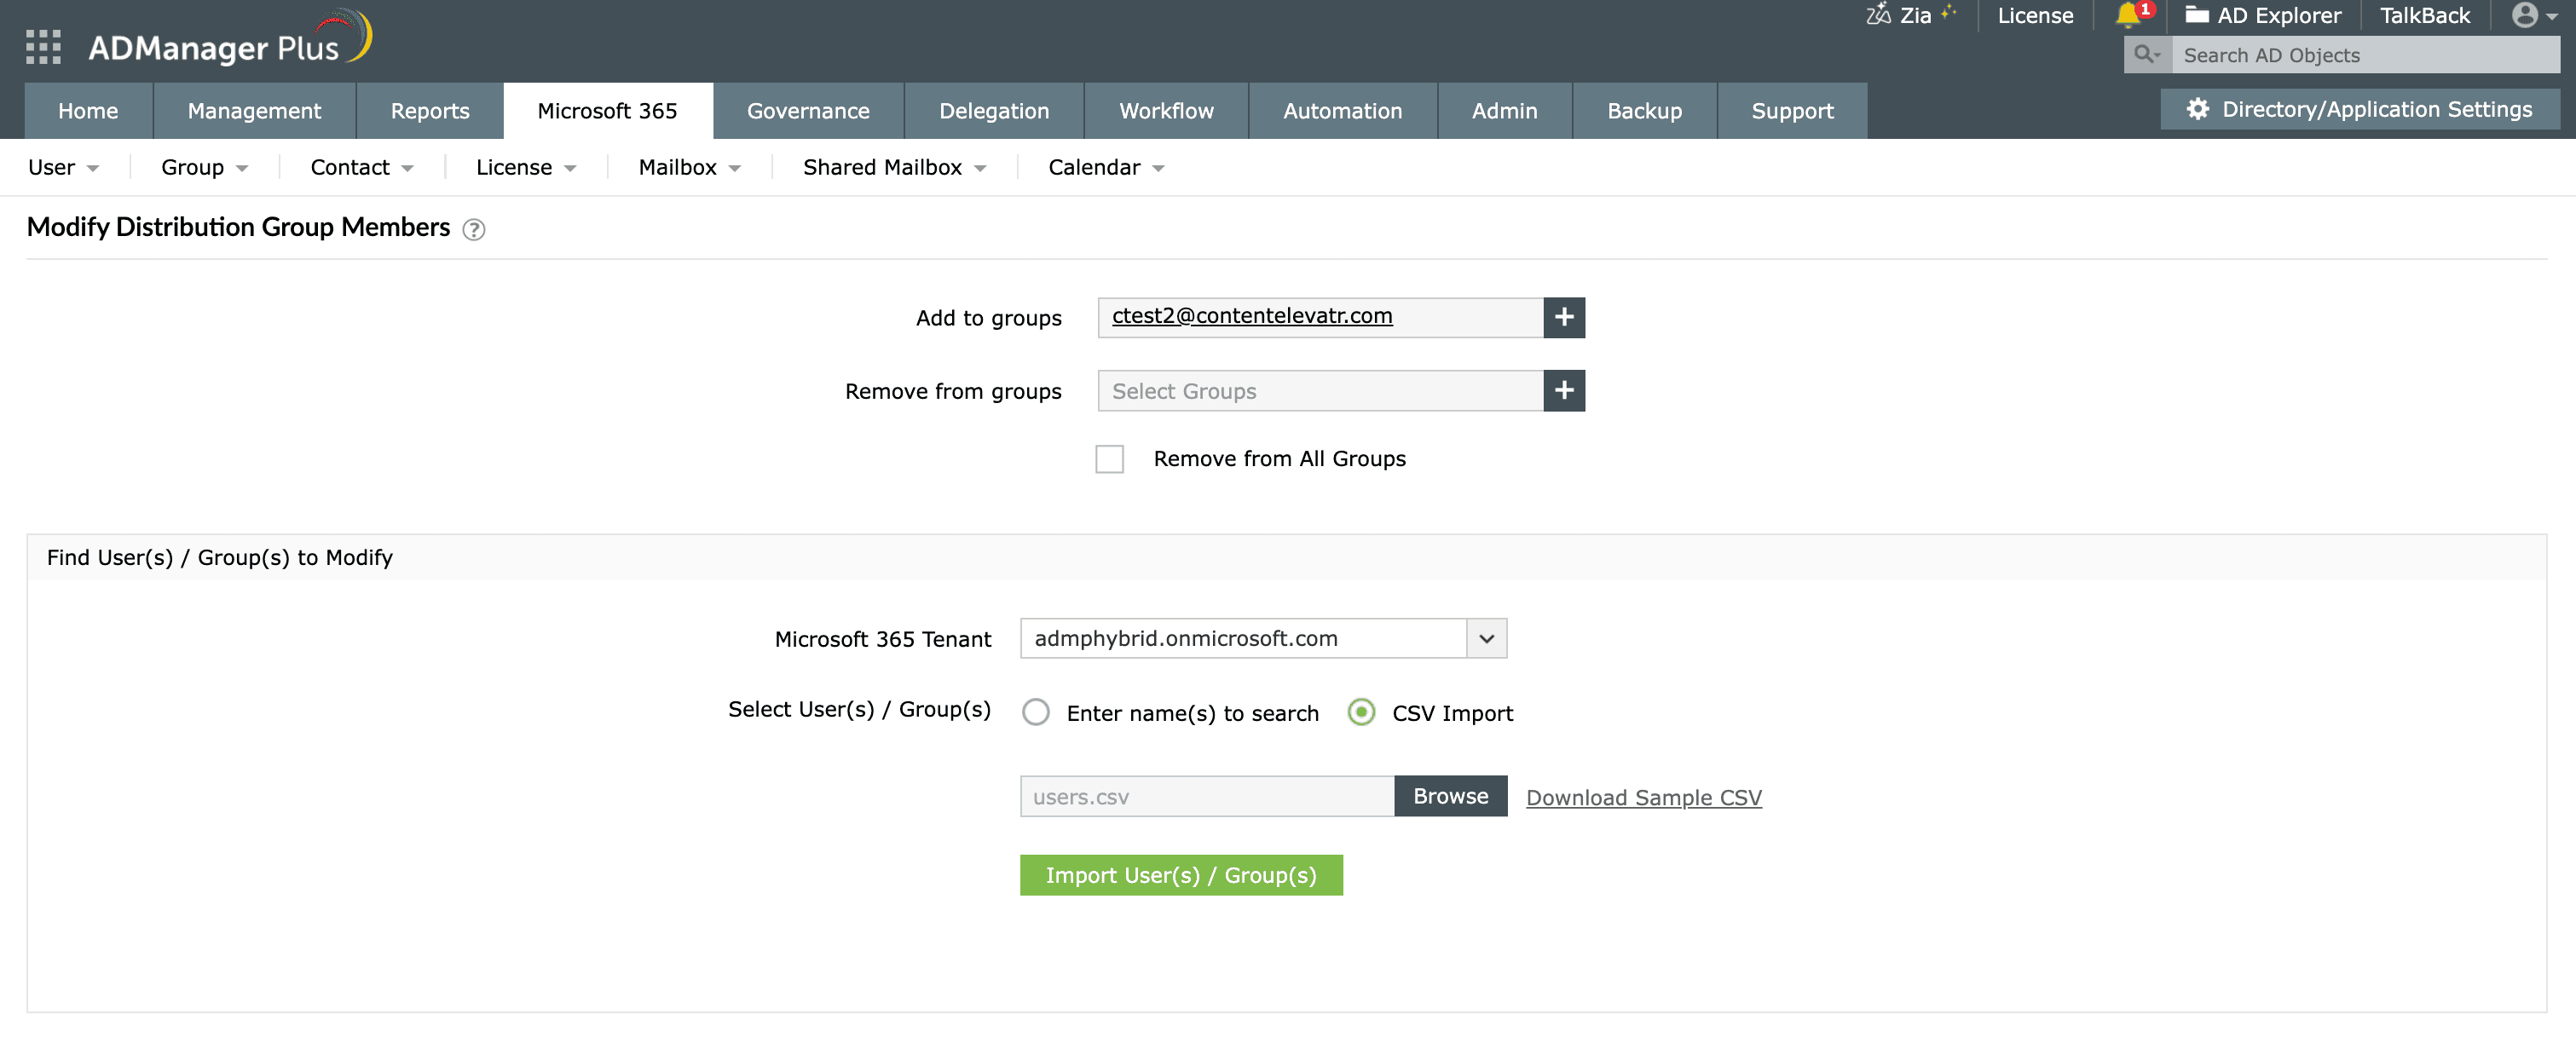Screen dimensions: 2576x1043
Task: Click the Select Groups field
Action: point(1320,390)
